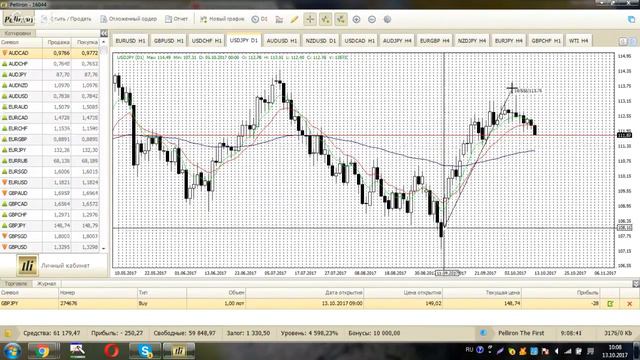Open Skype from the taskbar
The height and width of the screenshot is (360, 640).
[x=145, y=351]
